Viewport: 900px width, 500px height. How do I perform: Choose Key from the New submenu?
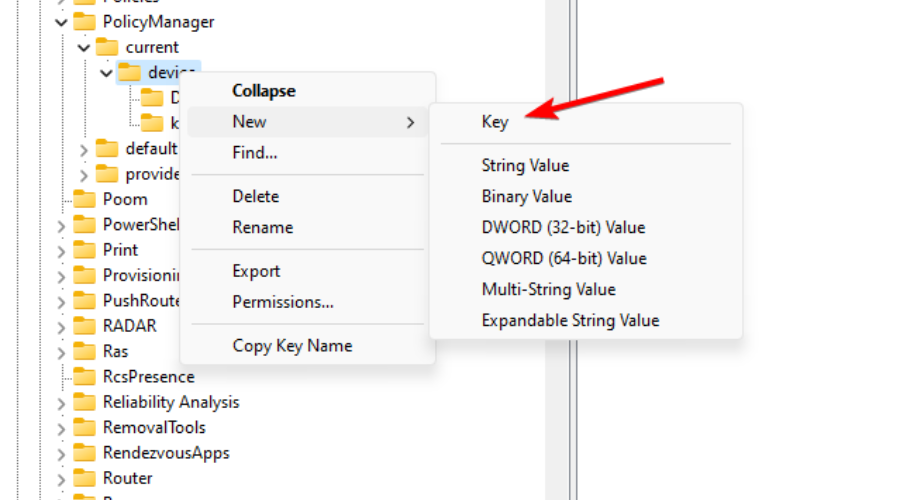pyautogui.click(x=495, y=122)
